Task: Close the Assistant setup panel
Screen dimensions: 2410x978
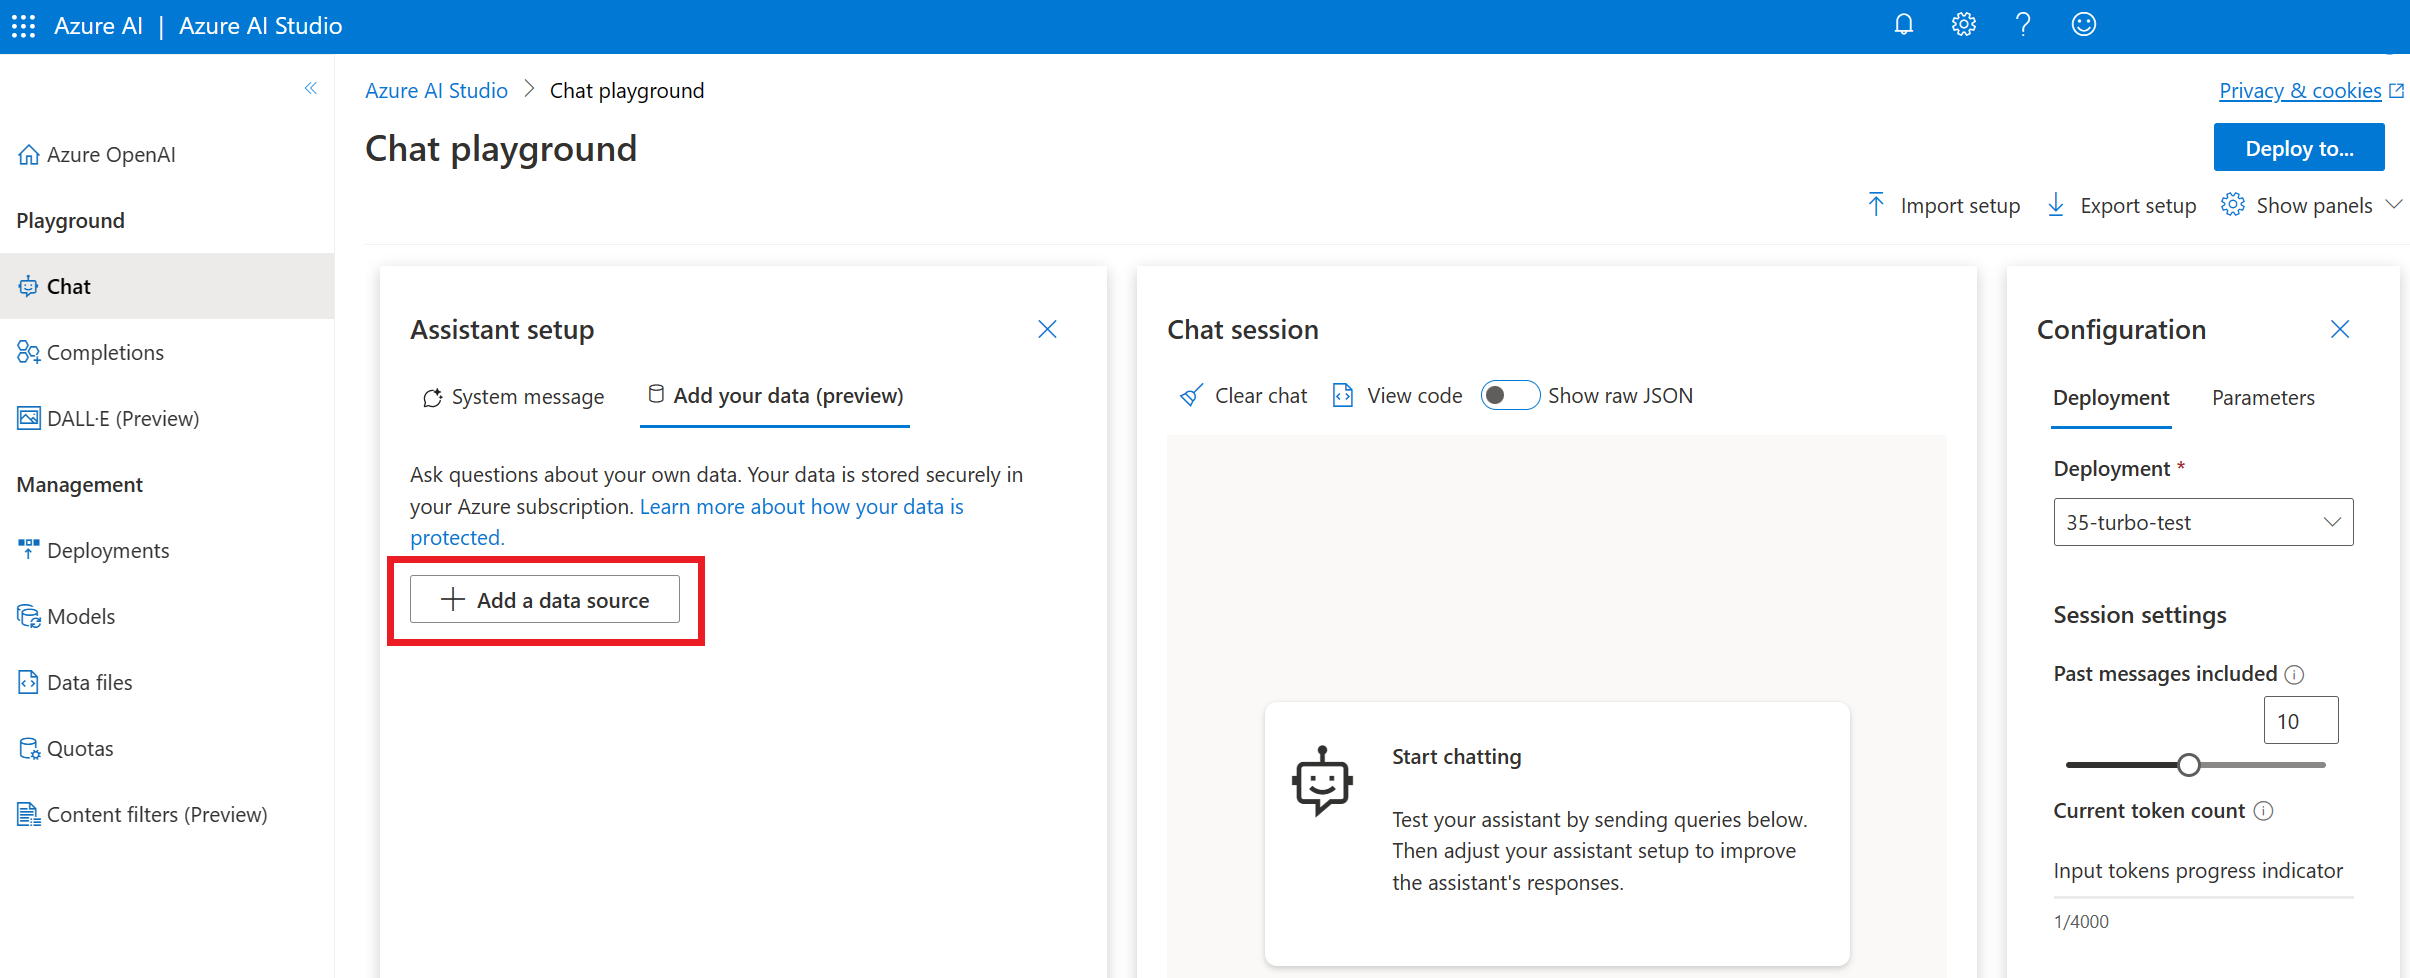Action: 1047,329
